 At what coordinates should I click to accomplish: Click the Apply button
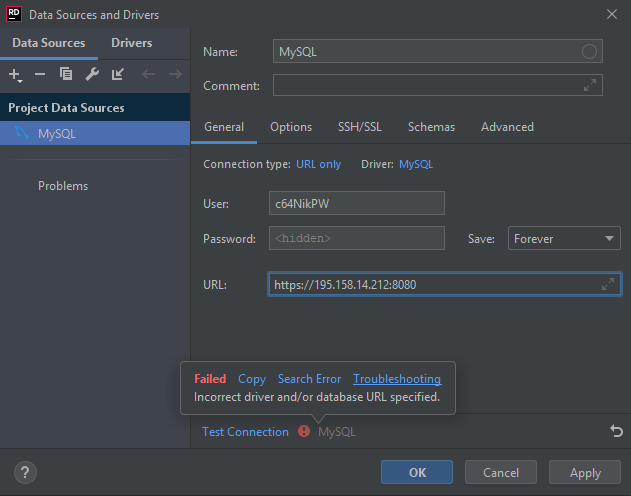pos(585,472)
